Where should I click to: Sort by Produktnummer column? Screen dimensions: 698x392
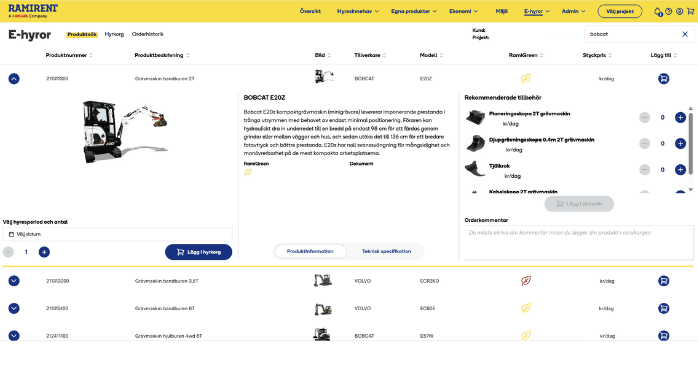(69, 55)
